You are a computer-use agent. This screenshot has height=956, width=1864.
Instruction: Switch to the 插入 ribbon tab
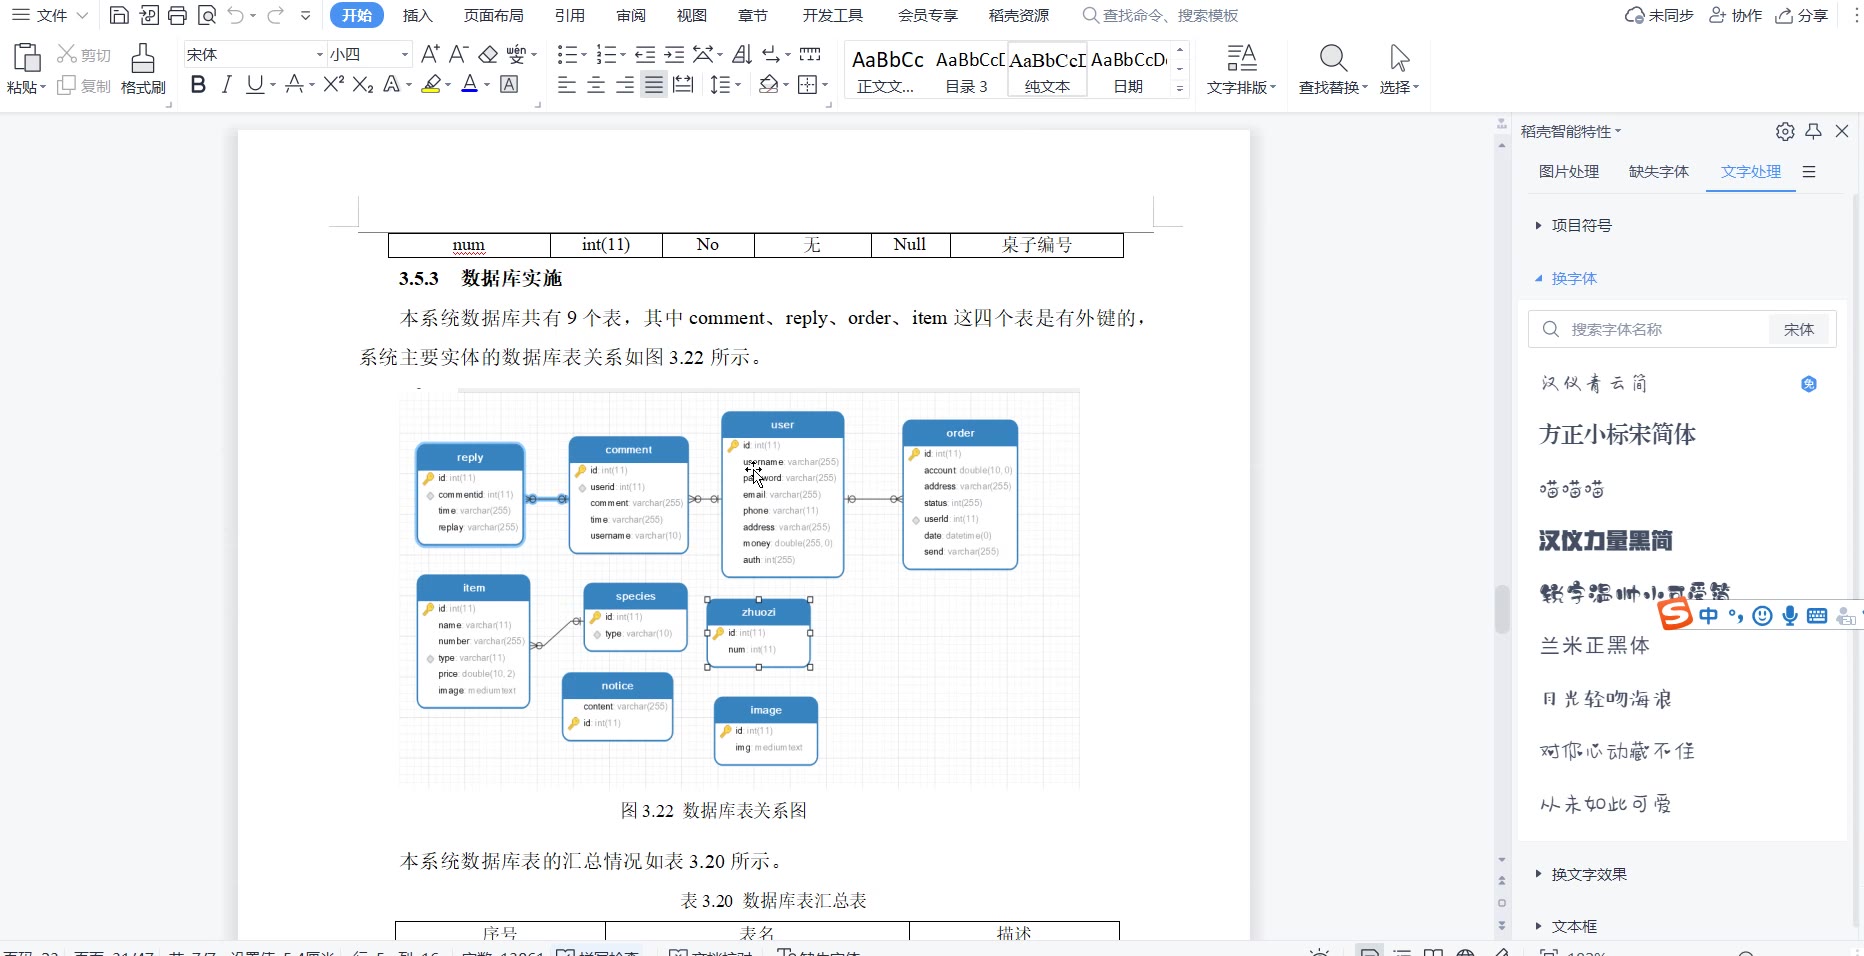417,15
